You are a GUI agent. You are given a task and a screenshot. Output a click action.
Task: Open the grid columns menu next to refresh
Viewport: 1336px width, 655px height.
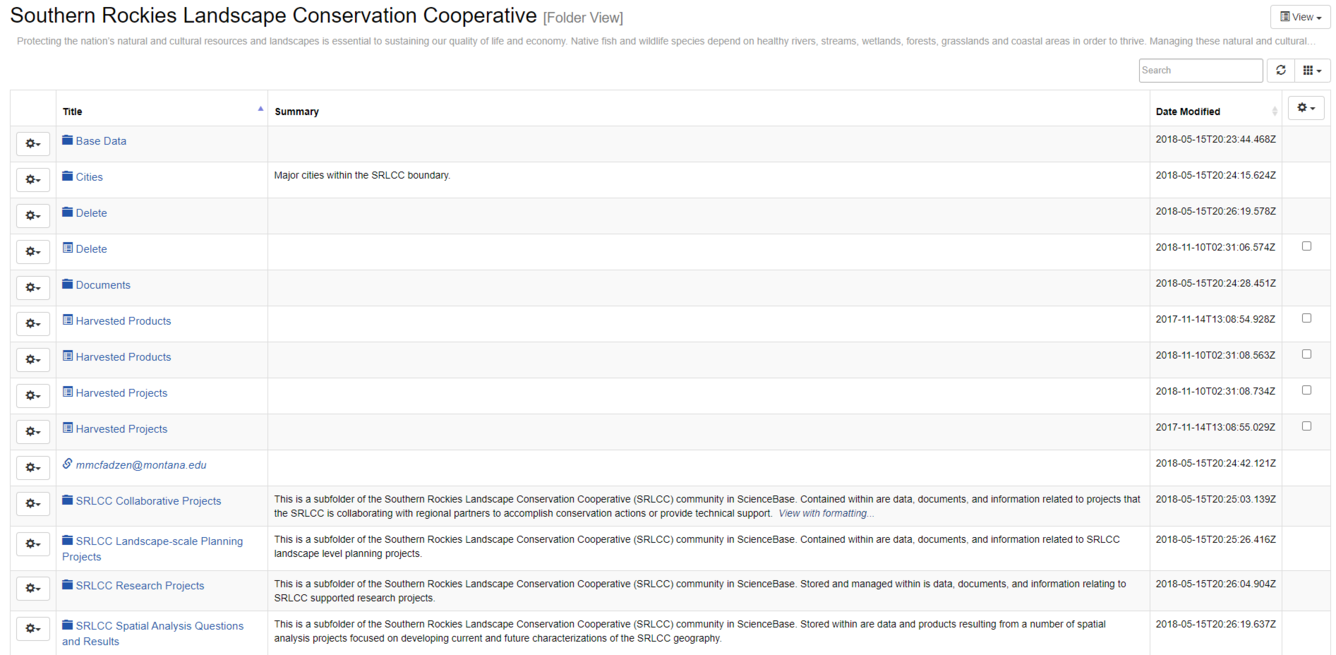click(1312, 70)
